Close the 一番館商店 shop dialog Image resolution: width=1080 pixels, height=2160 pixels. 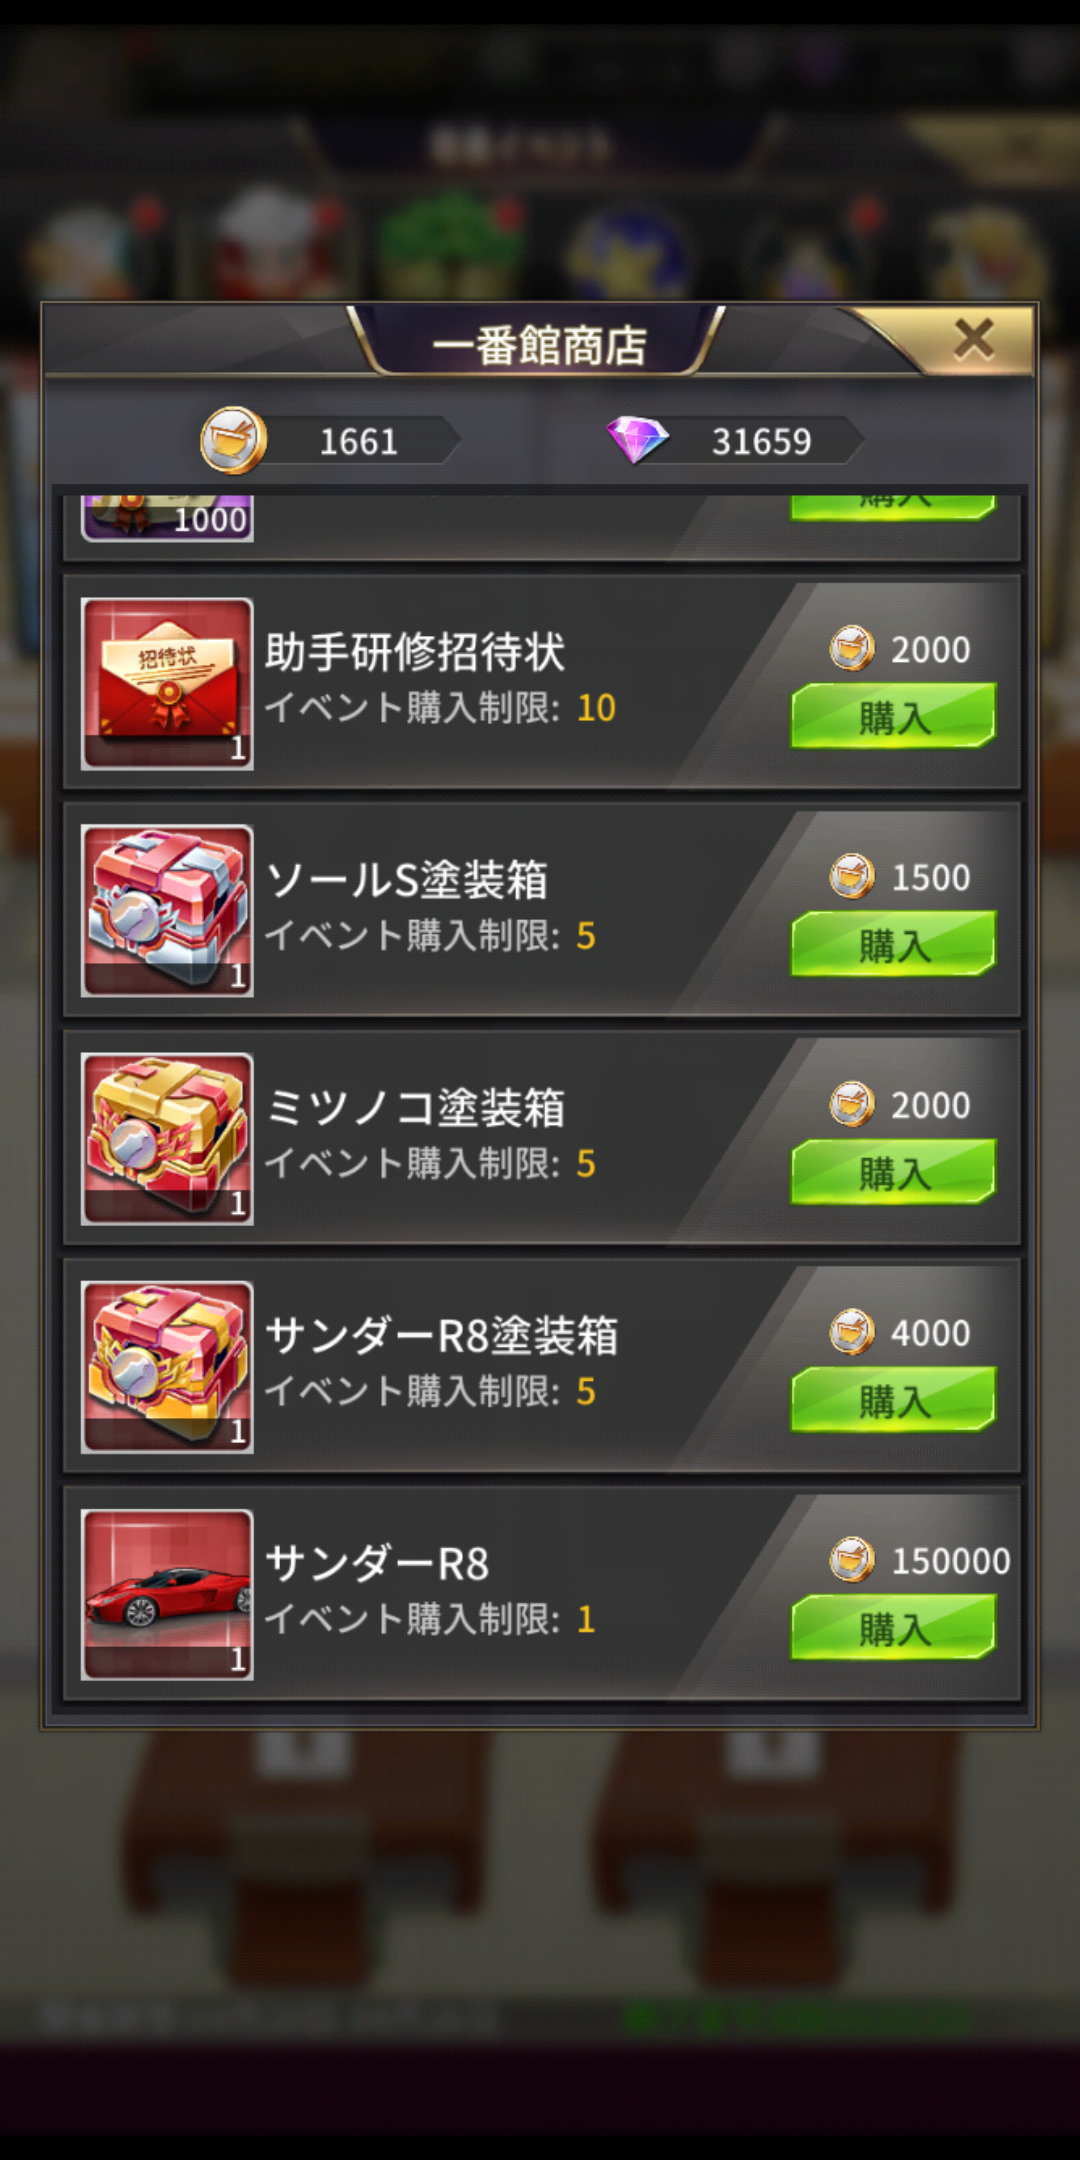pos(973,340)
